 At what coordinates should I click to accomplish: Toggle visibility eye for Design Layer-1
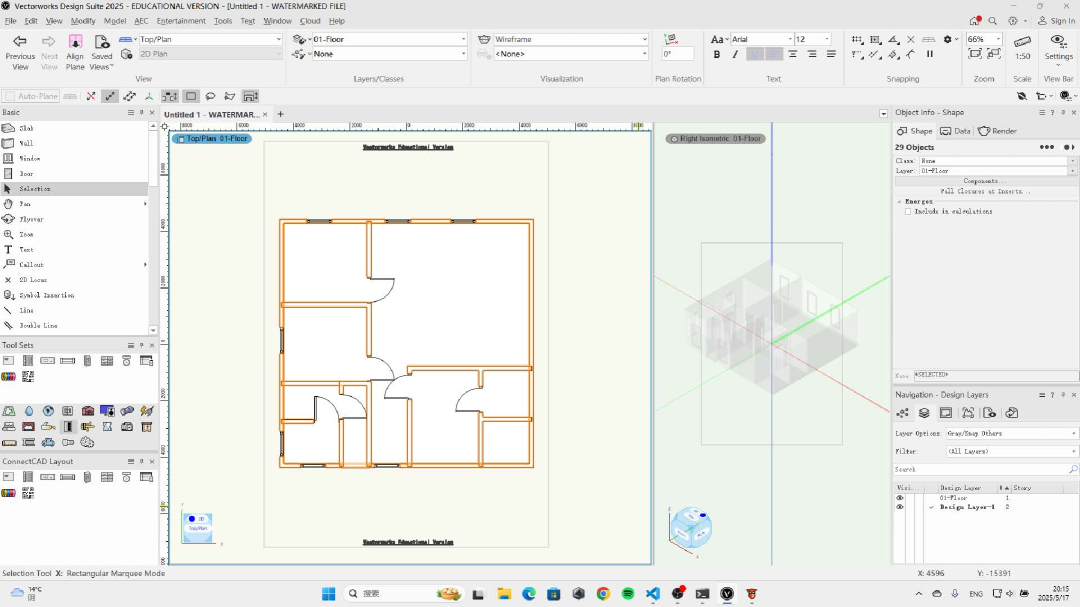click(899, 507)
